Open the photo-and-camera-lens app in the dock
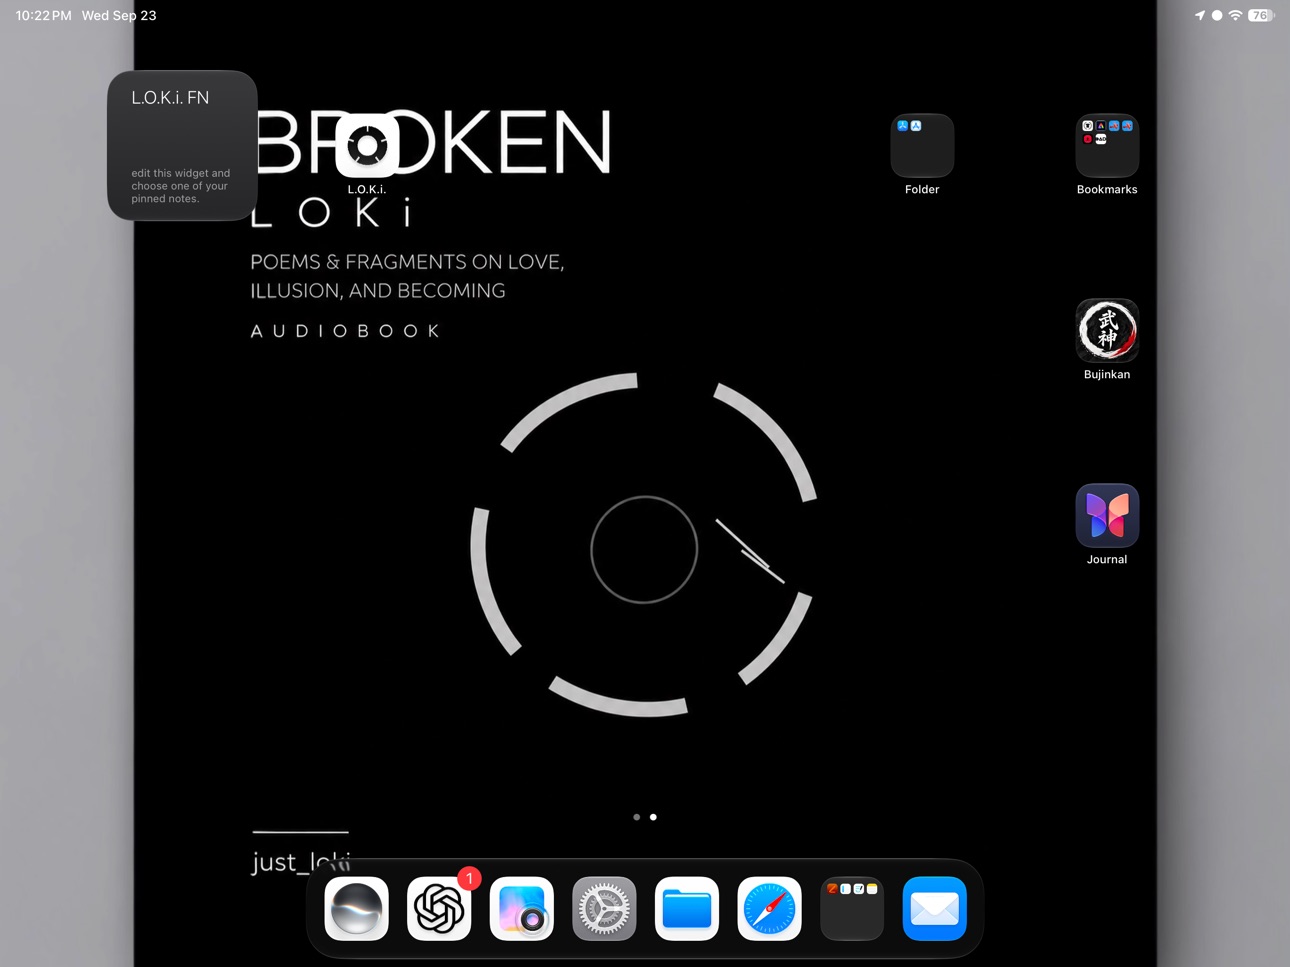 [x=522, y=909]
